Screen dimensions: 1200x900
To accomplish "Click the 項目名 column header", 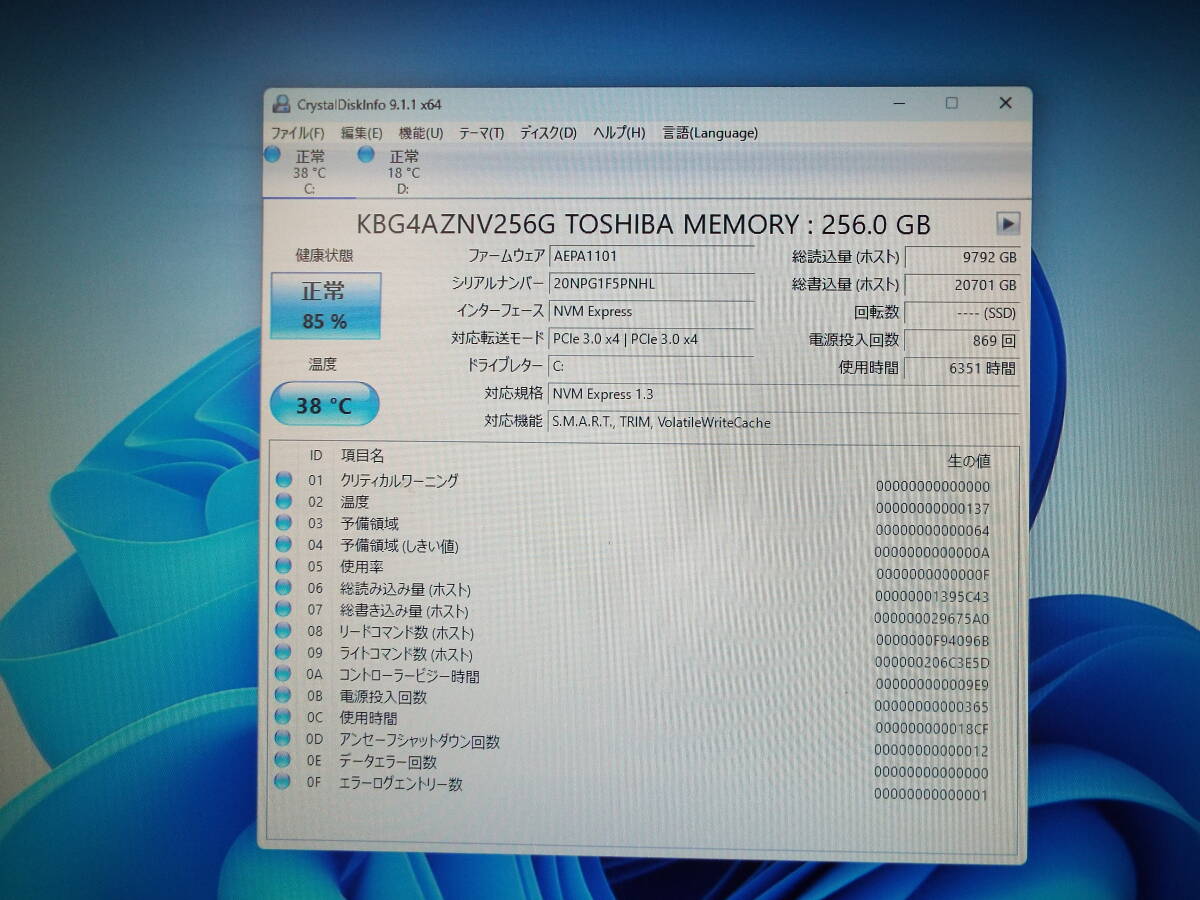I will pos(362,456).
